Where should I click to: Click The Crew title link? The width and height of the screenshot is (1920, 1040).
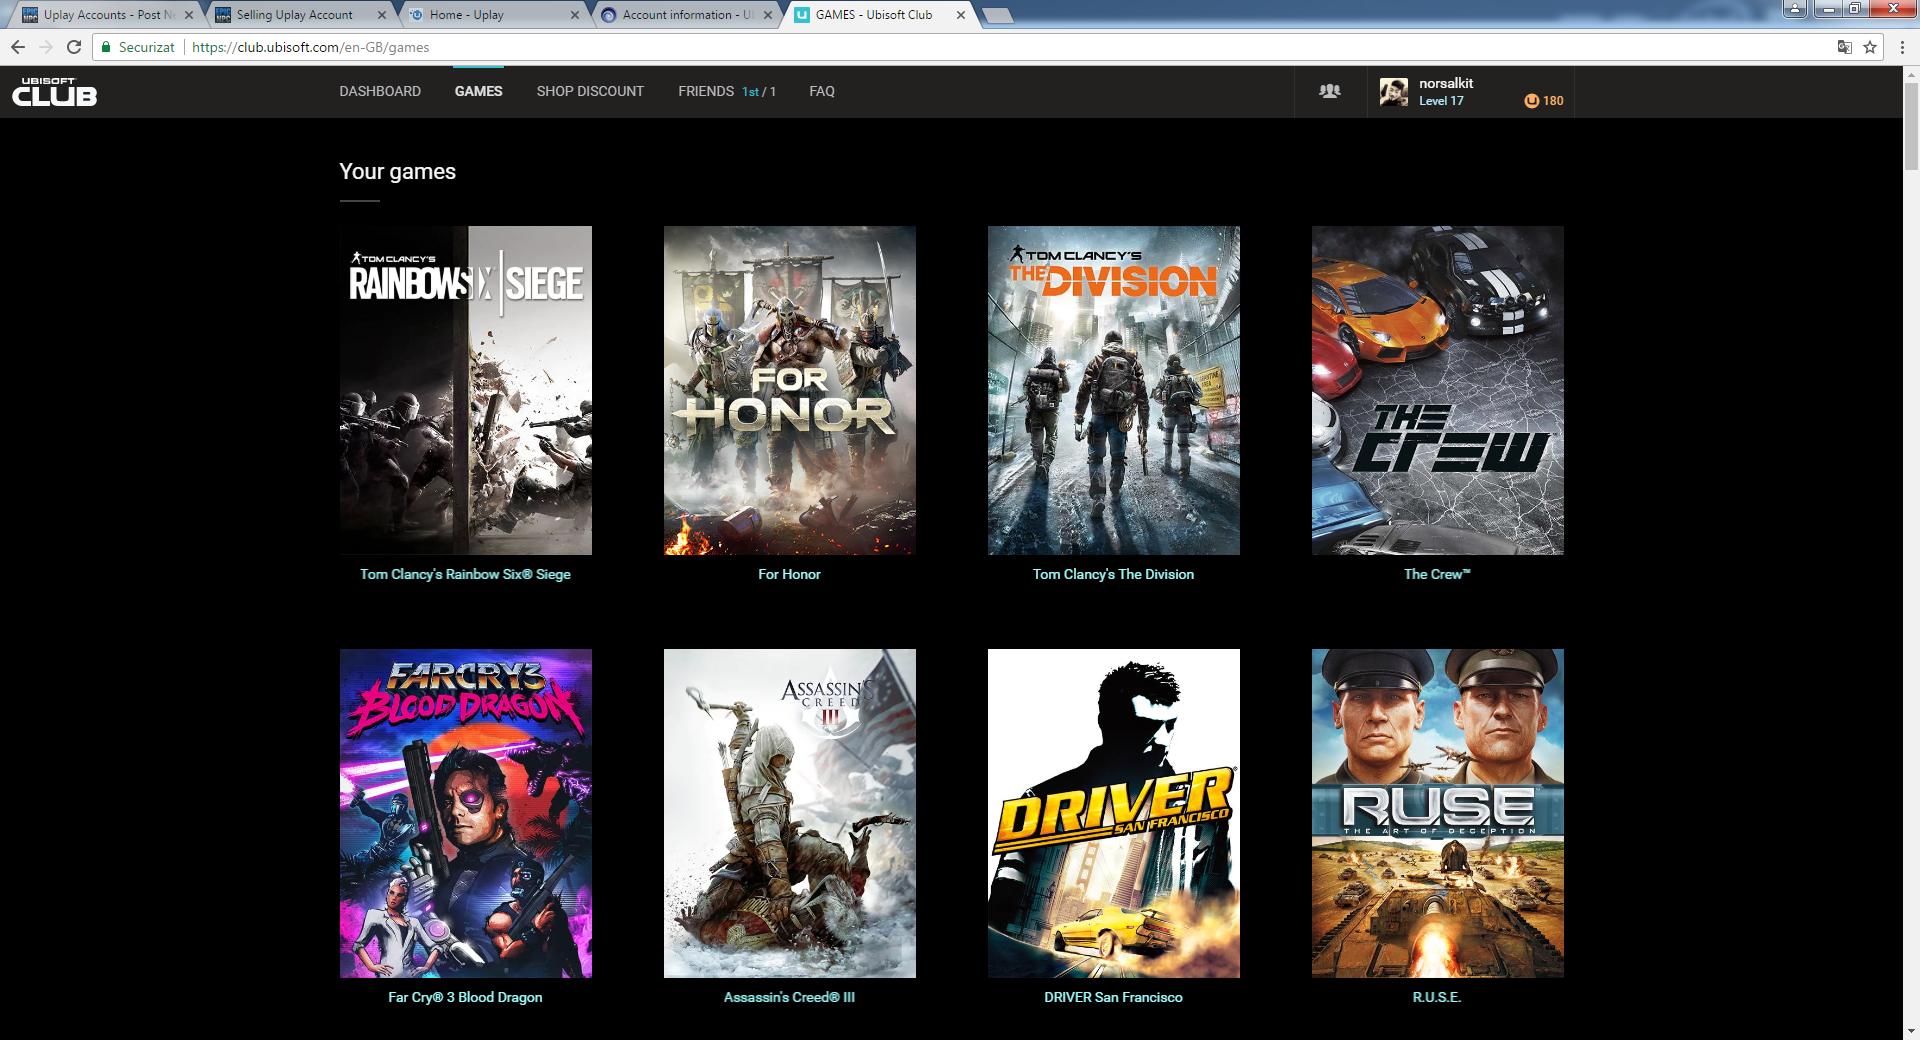(1438, 574)
